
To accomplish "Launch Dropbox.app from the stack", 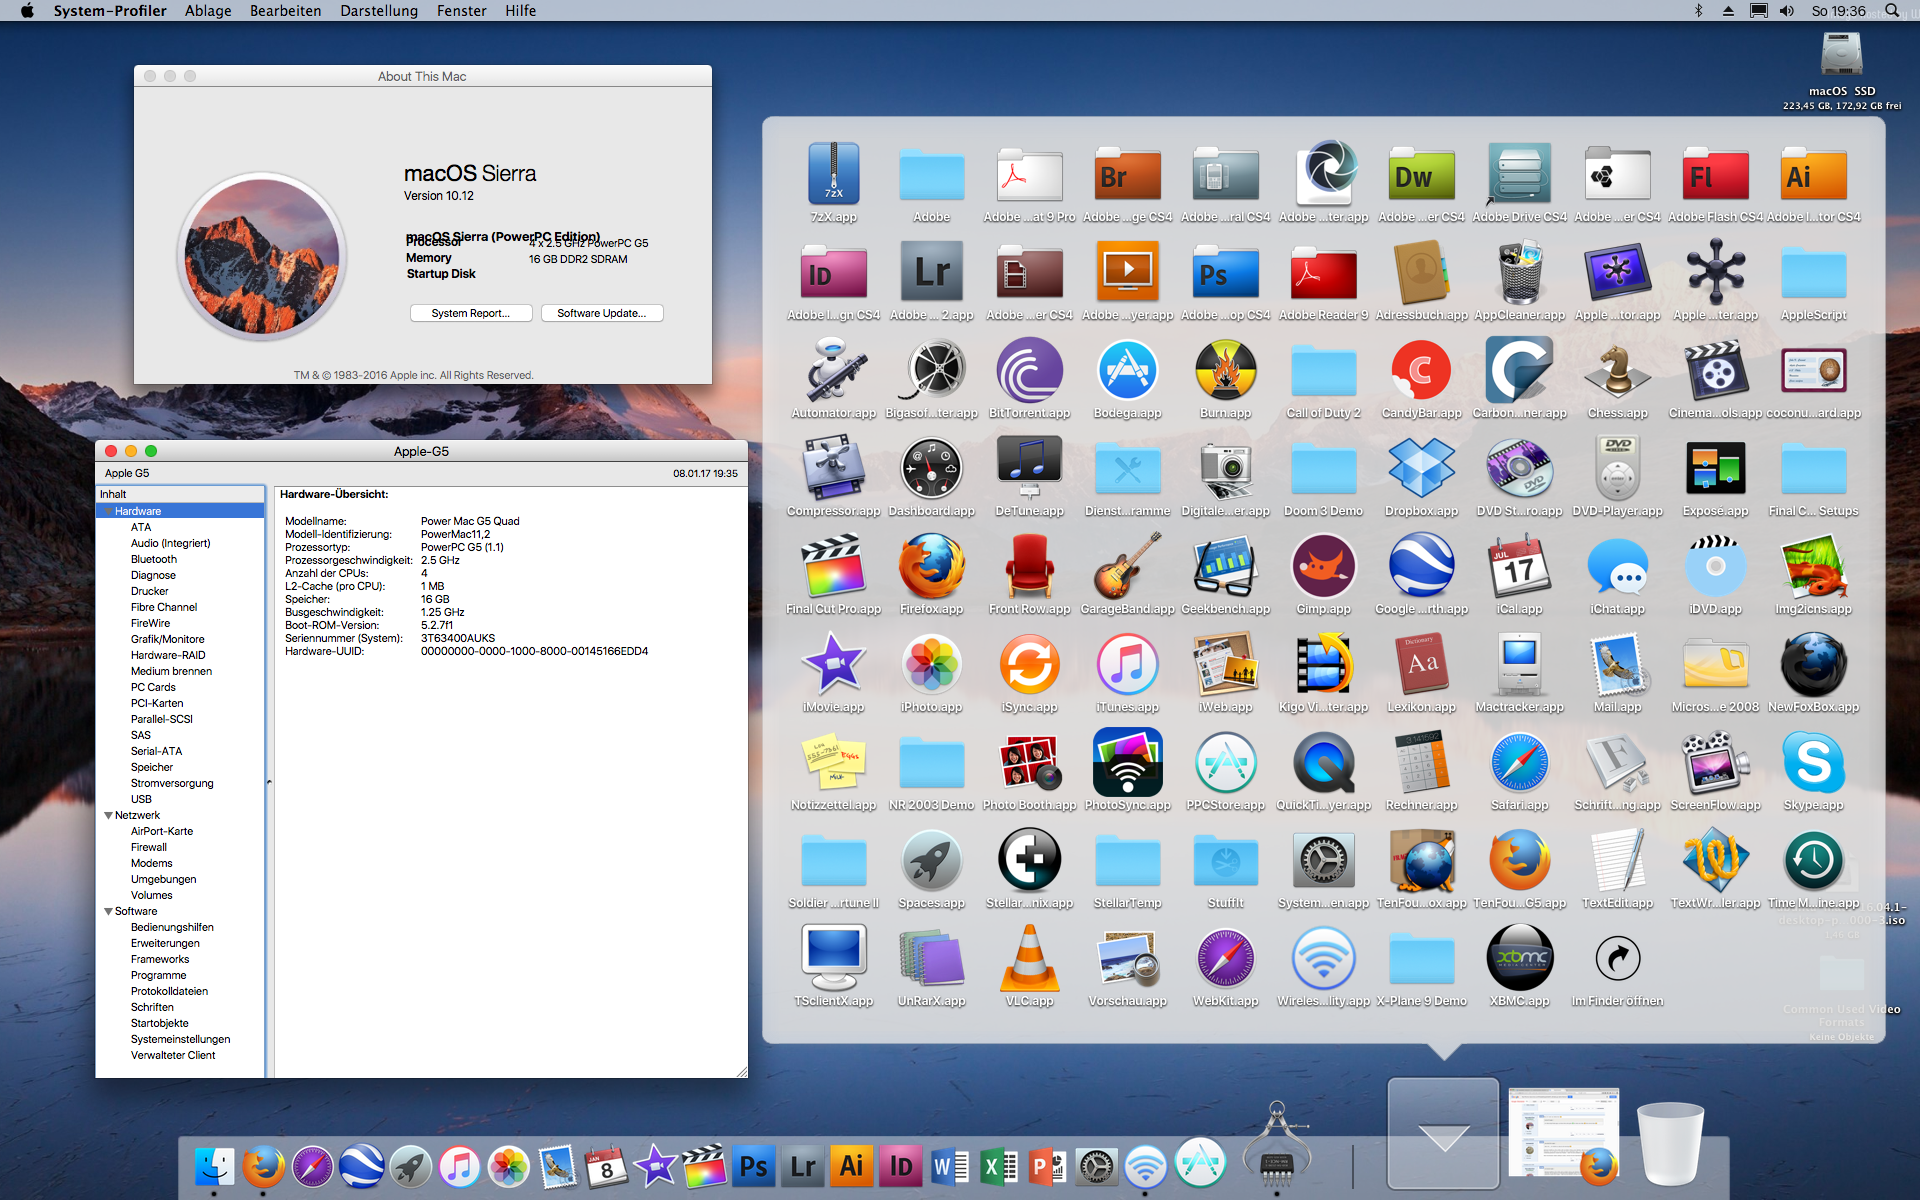I will [x=1421, y=468].
